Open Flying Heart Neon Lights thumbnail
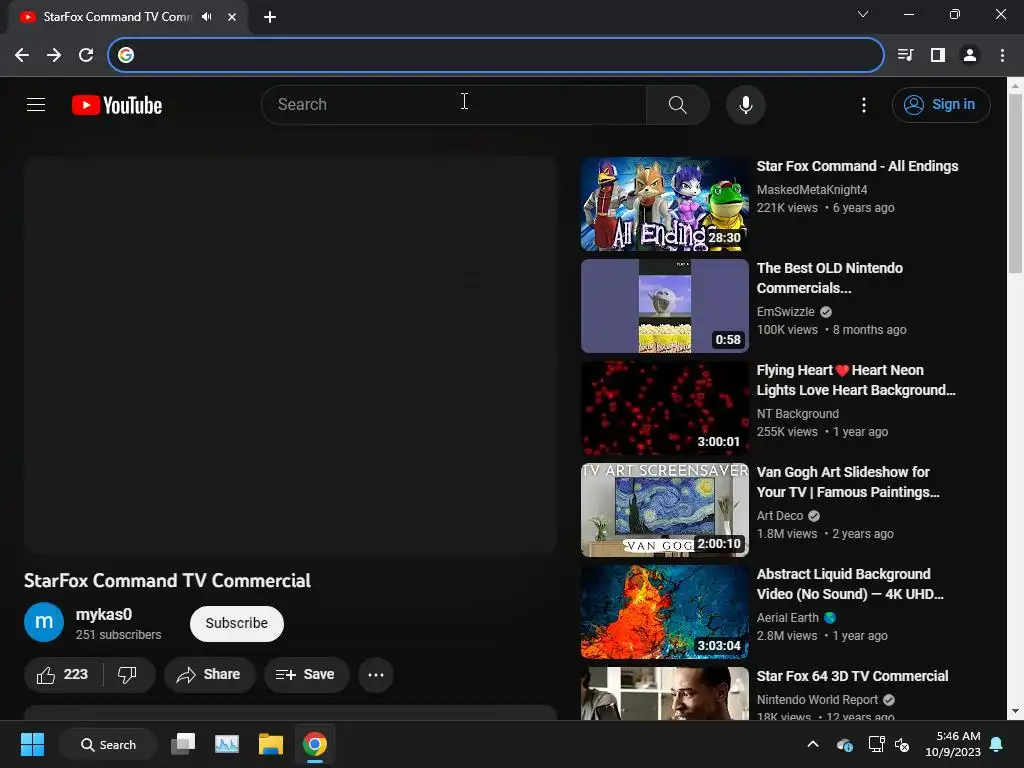The width and height of the screenshot is (1024, 768). (664, 408)
